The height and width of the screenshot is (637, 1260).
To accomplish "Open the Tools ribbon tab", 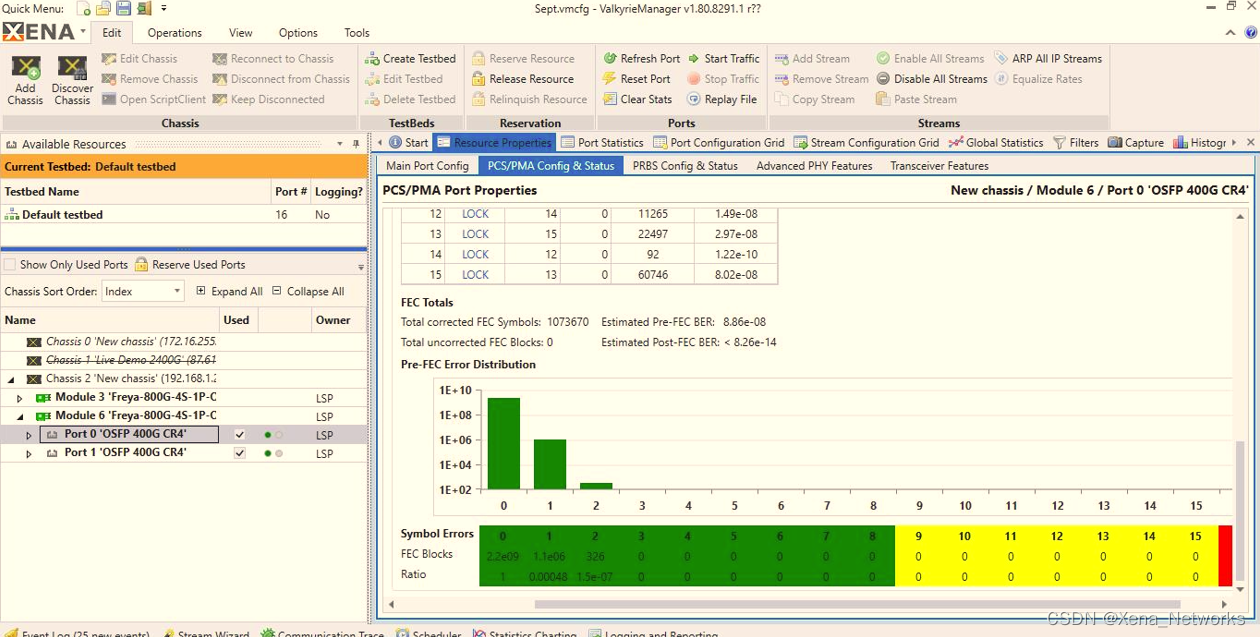I will [x=357, y=33].
